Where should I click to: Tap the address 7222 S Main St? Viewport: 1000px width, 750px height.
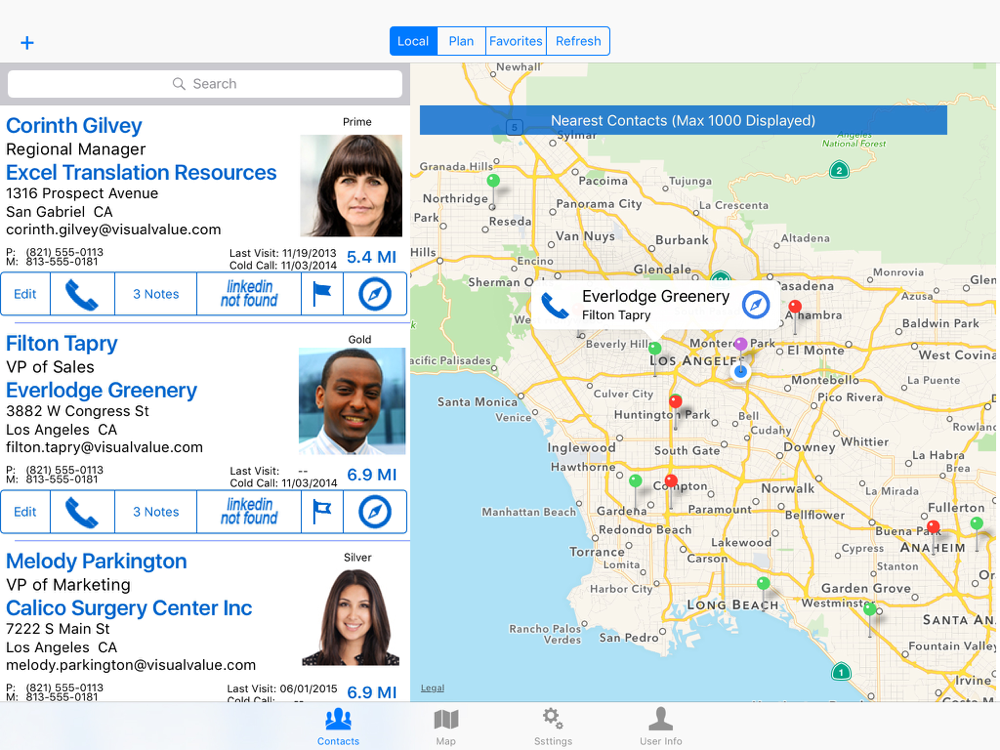click(58, 629)
